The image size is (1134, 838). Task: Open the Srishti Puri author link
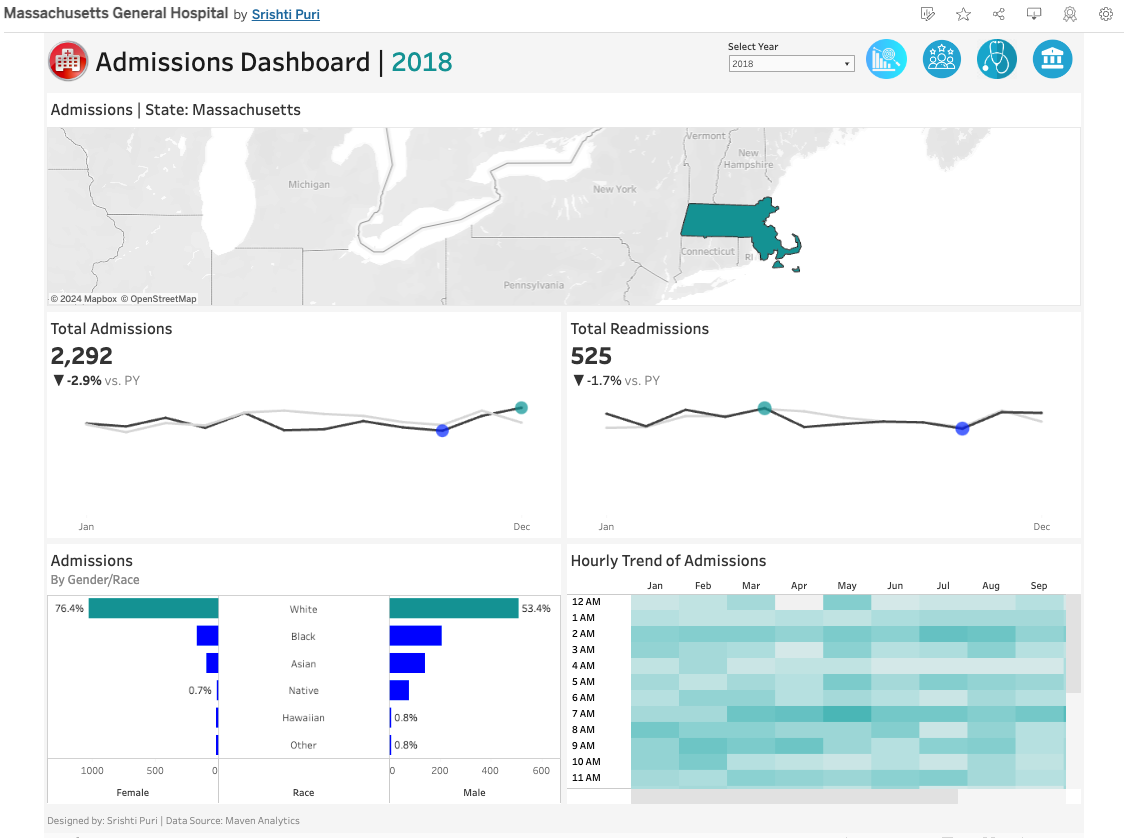coord(286,14)
